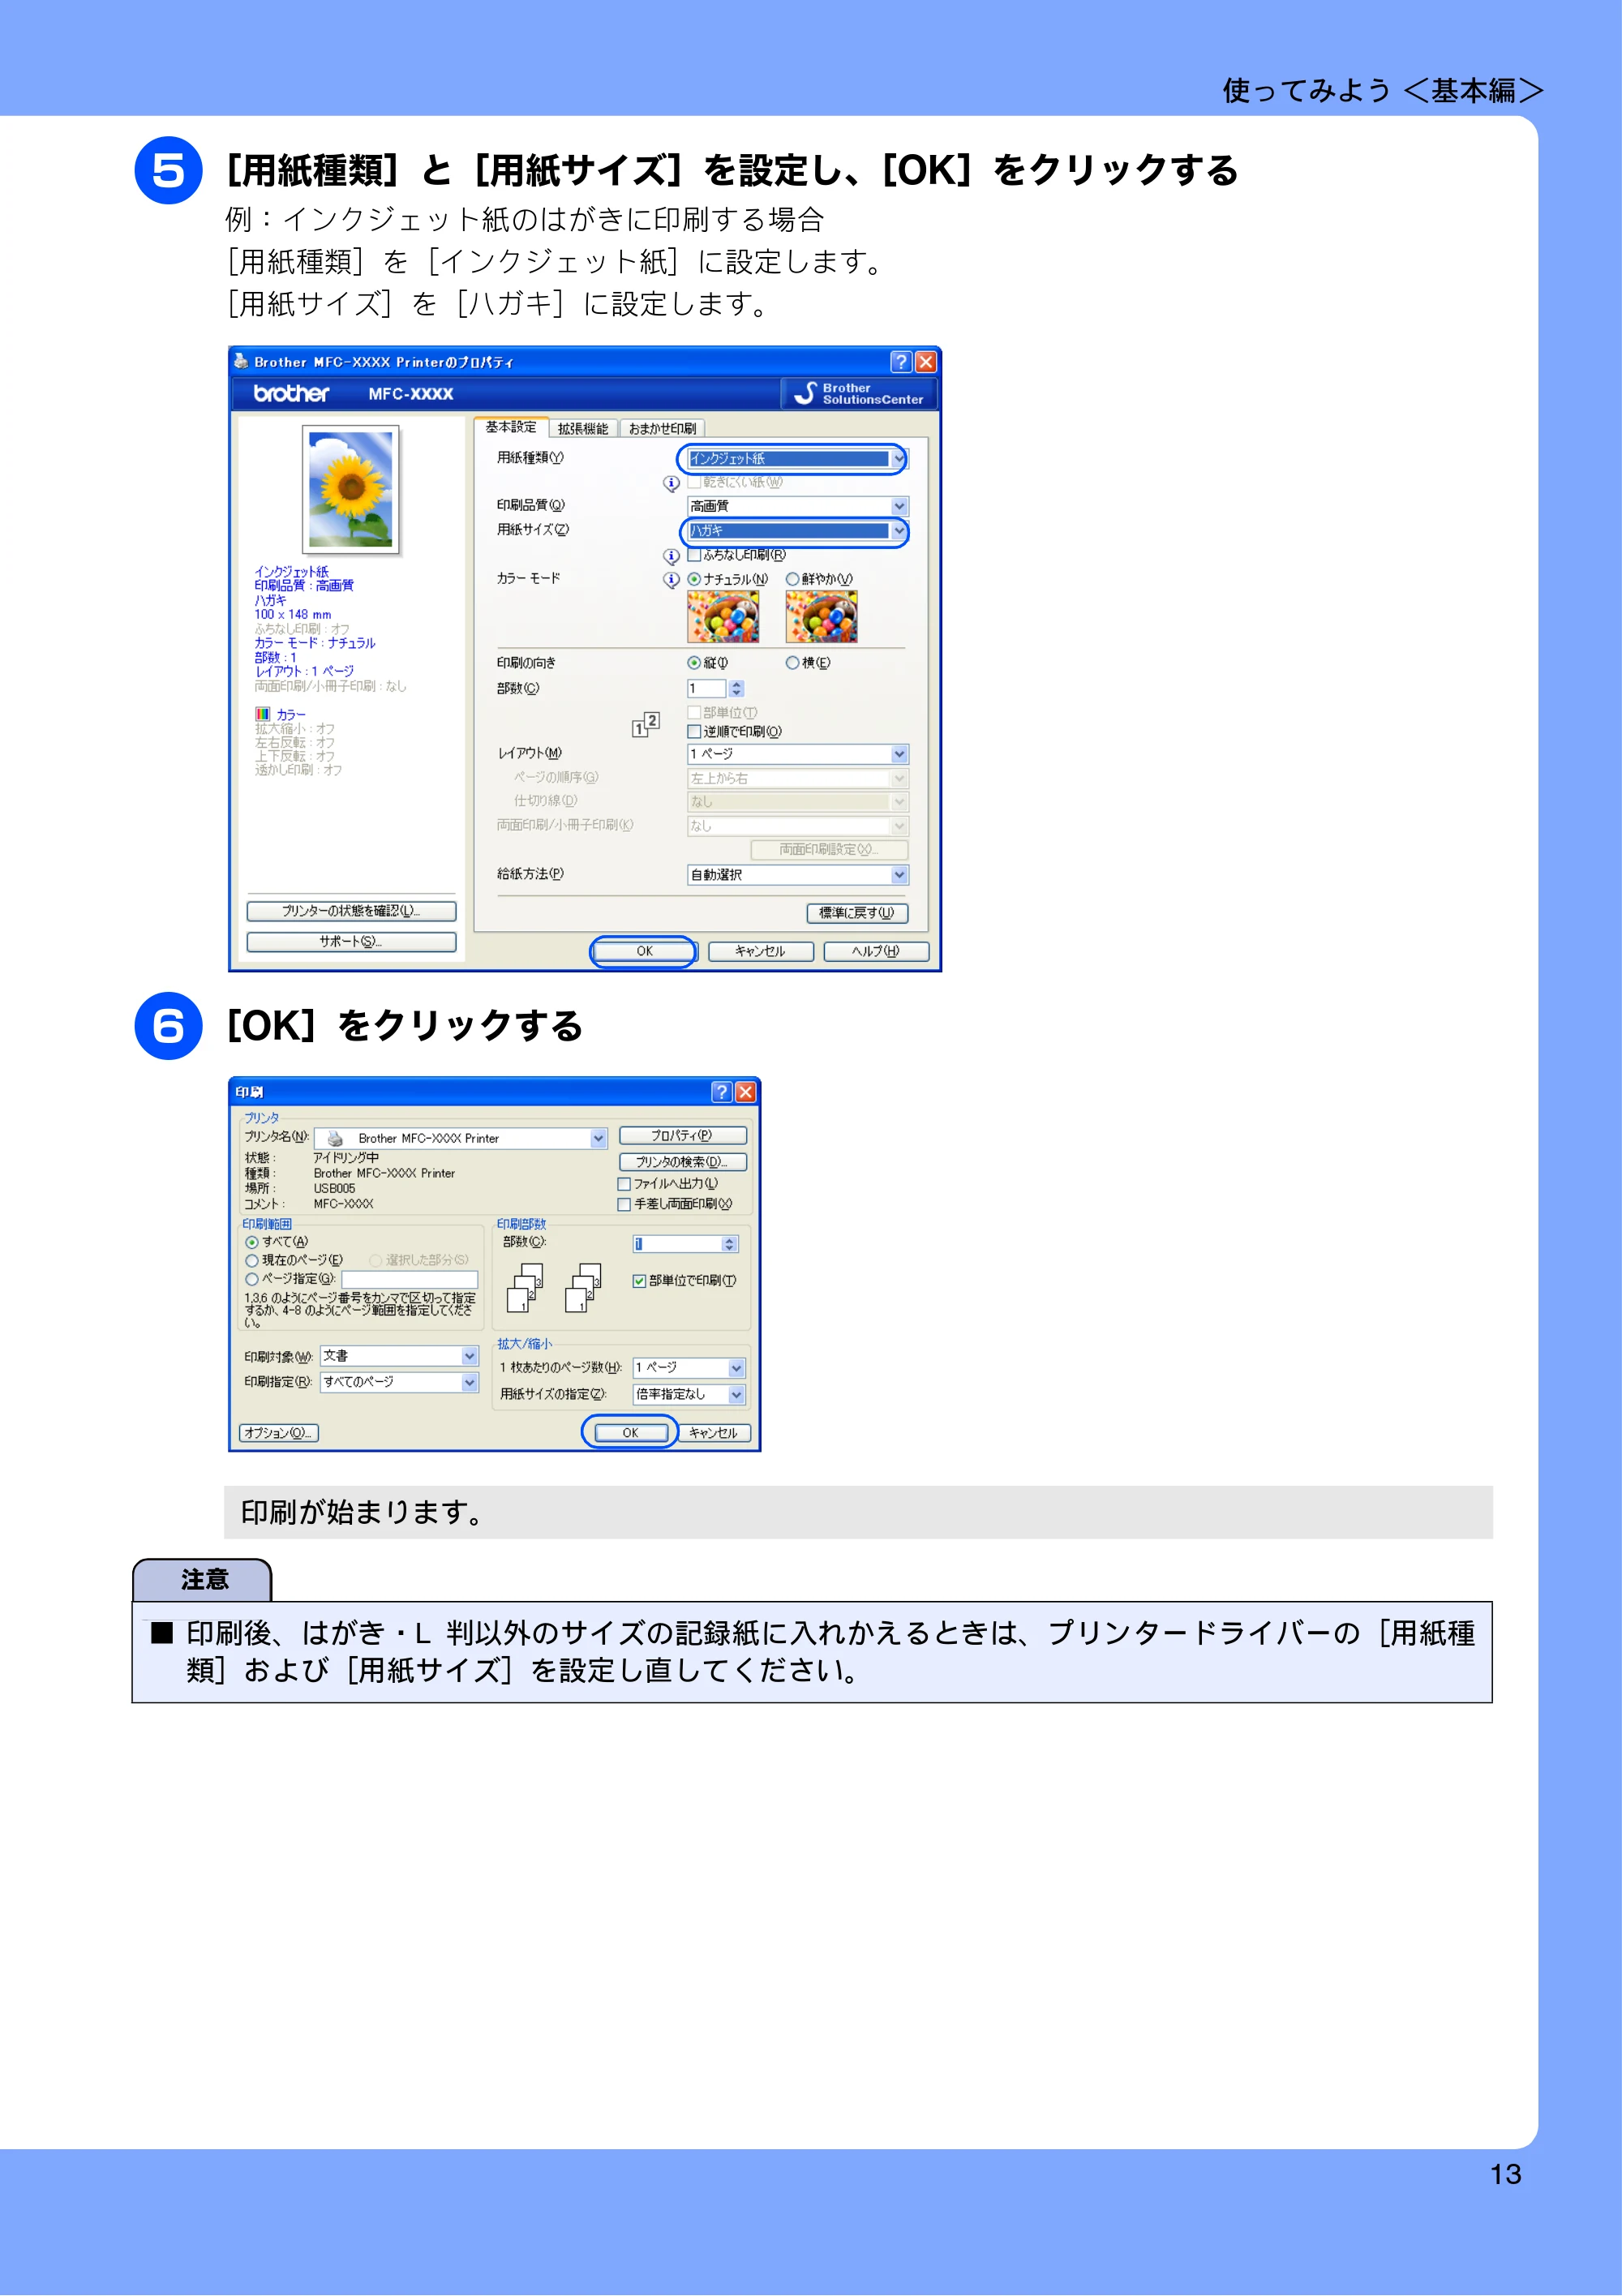The image size is (1622, 2296).
Task: Select 現在のページ radio button
Action: (252, 1261)
